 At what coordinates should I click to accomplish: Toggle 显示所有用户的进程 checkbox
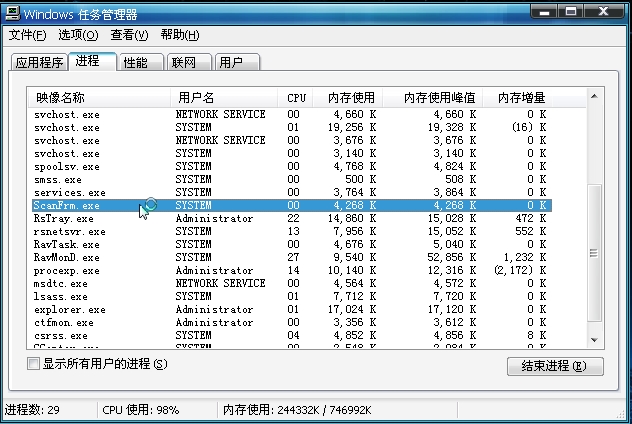tap(33, 364)
